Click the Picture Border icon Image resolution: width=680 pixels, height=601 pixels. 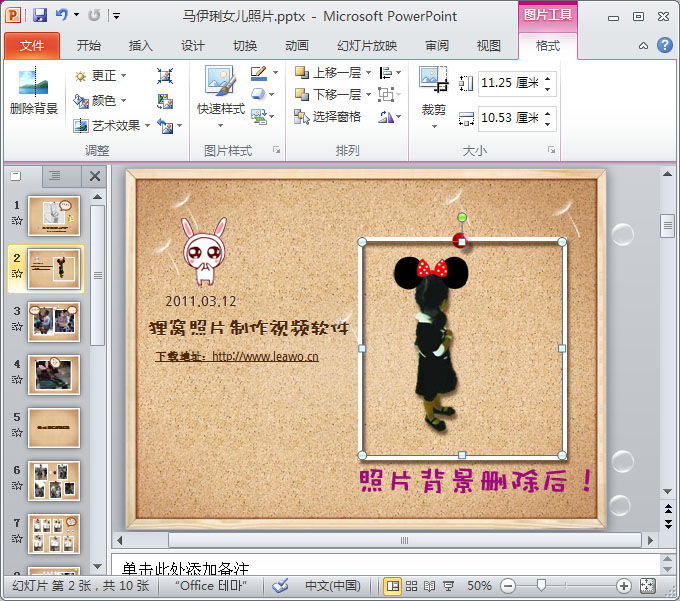pyautogui.click(x=259, y=72)
